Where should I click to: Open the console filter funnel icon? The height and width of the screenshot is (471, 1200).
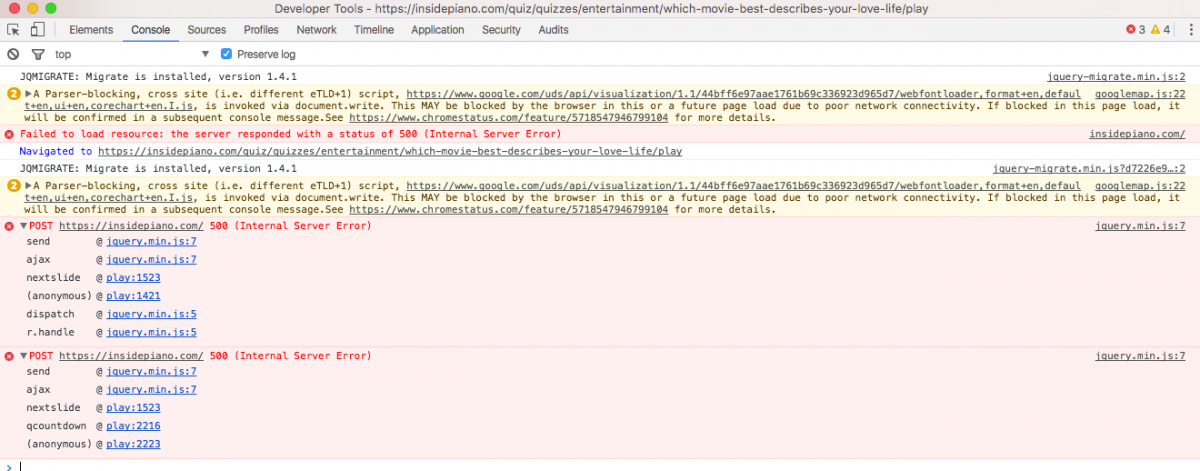click(37, 54)
